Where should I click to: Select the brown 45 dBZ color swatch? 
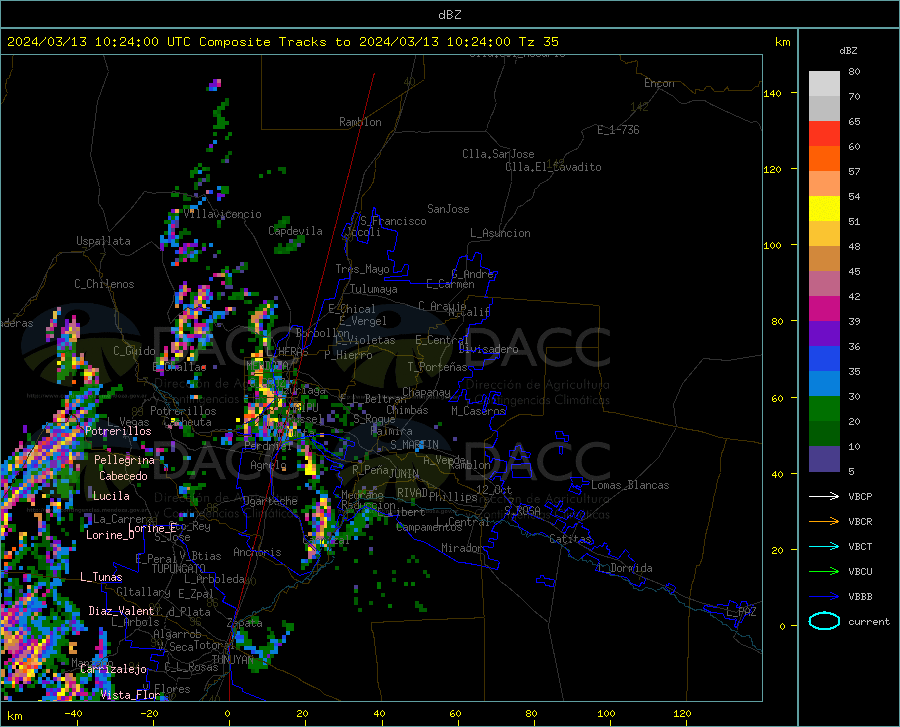824,259
